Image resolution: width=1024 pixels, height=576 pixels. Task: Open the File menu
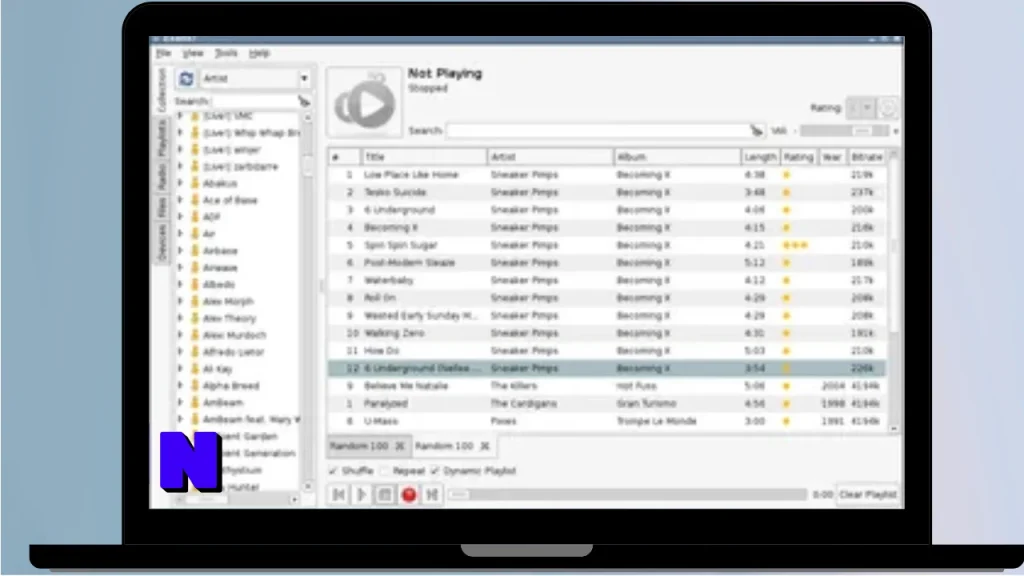click(163, 53)
